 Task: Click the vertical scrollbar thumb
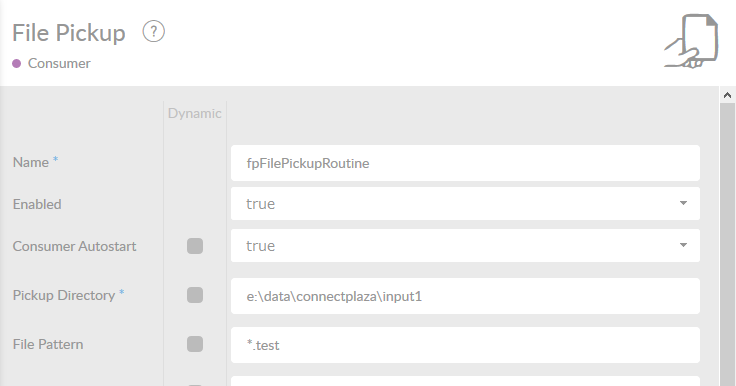(727, 244)
